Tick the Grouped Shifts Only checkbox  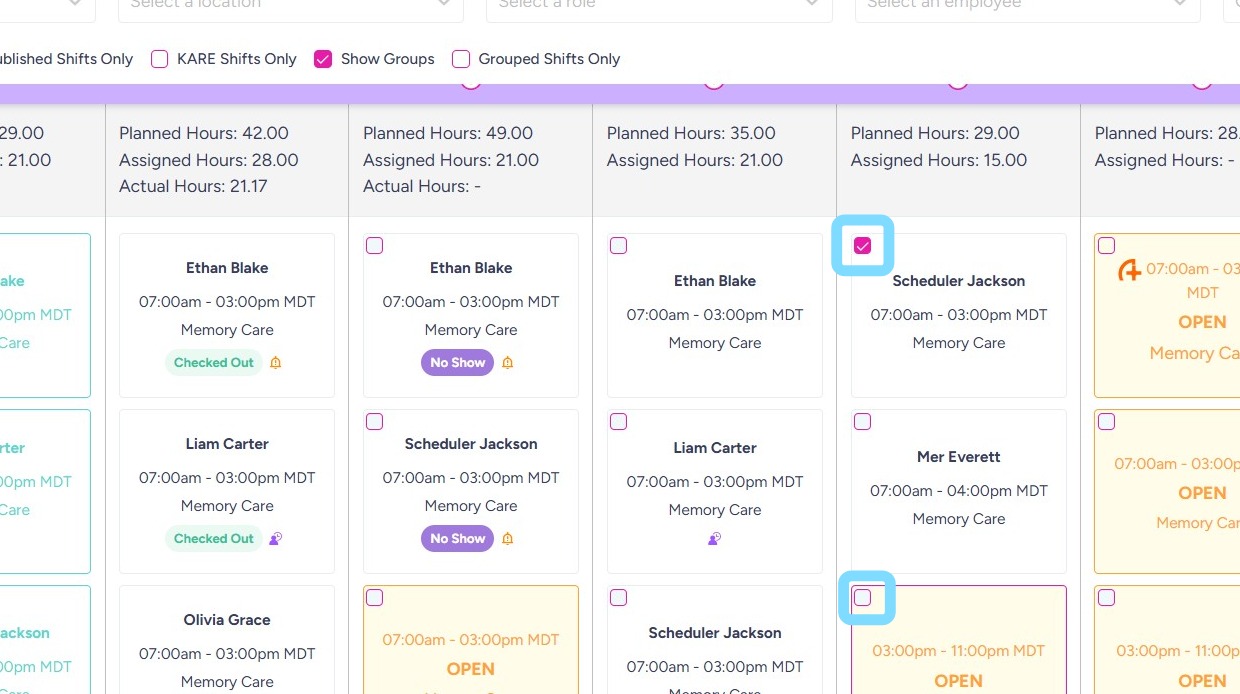[x=461, y=59]
